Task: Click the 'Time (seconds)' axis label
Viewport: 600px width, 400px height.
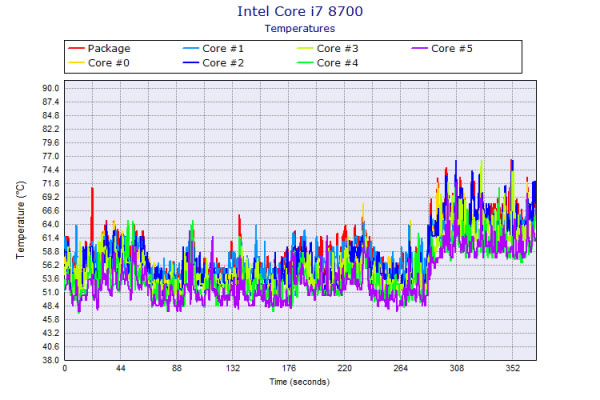Action: point(300,382)
